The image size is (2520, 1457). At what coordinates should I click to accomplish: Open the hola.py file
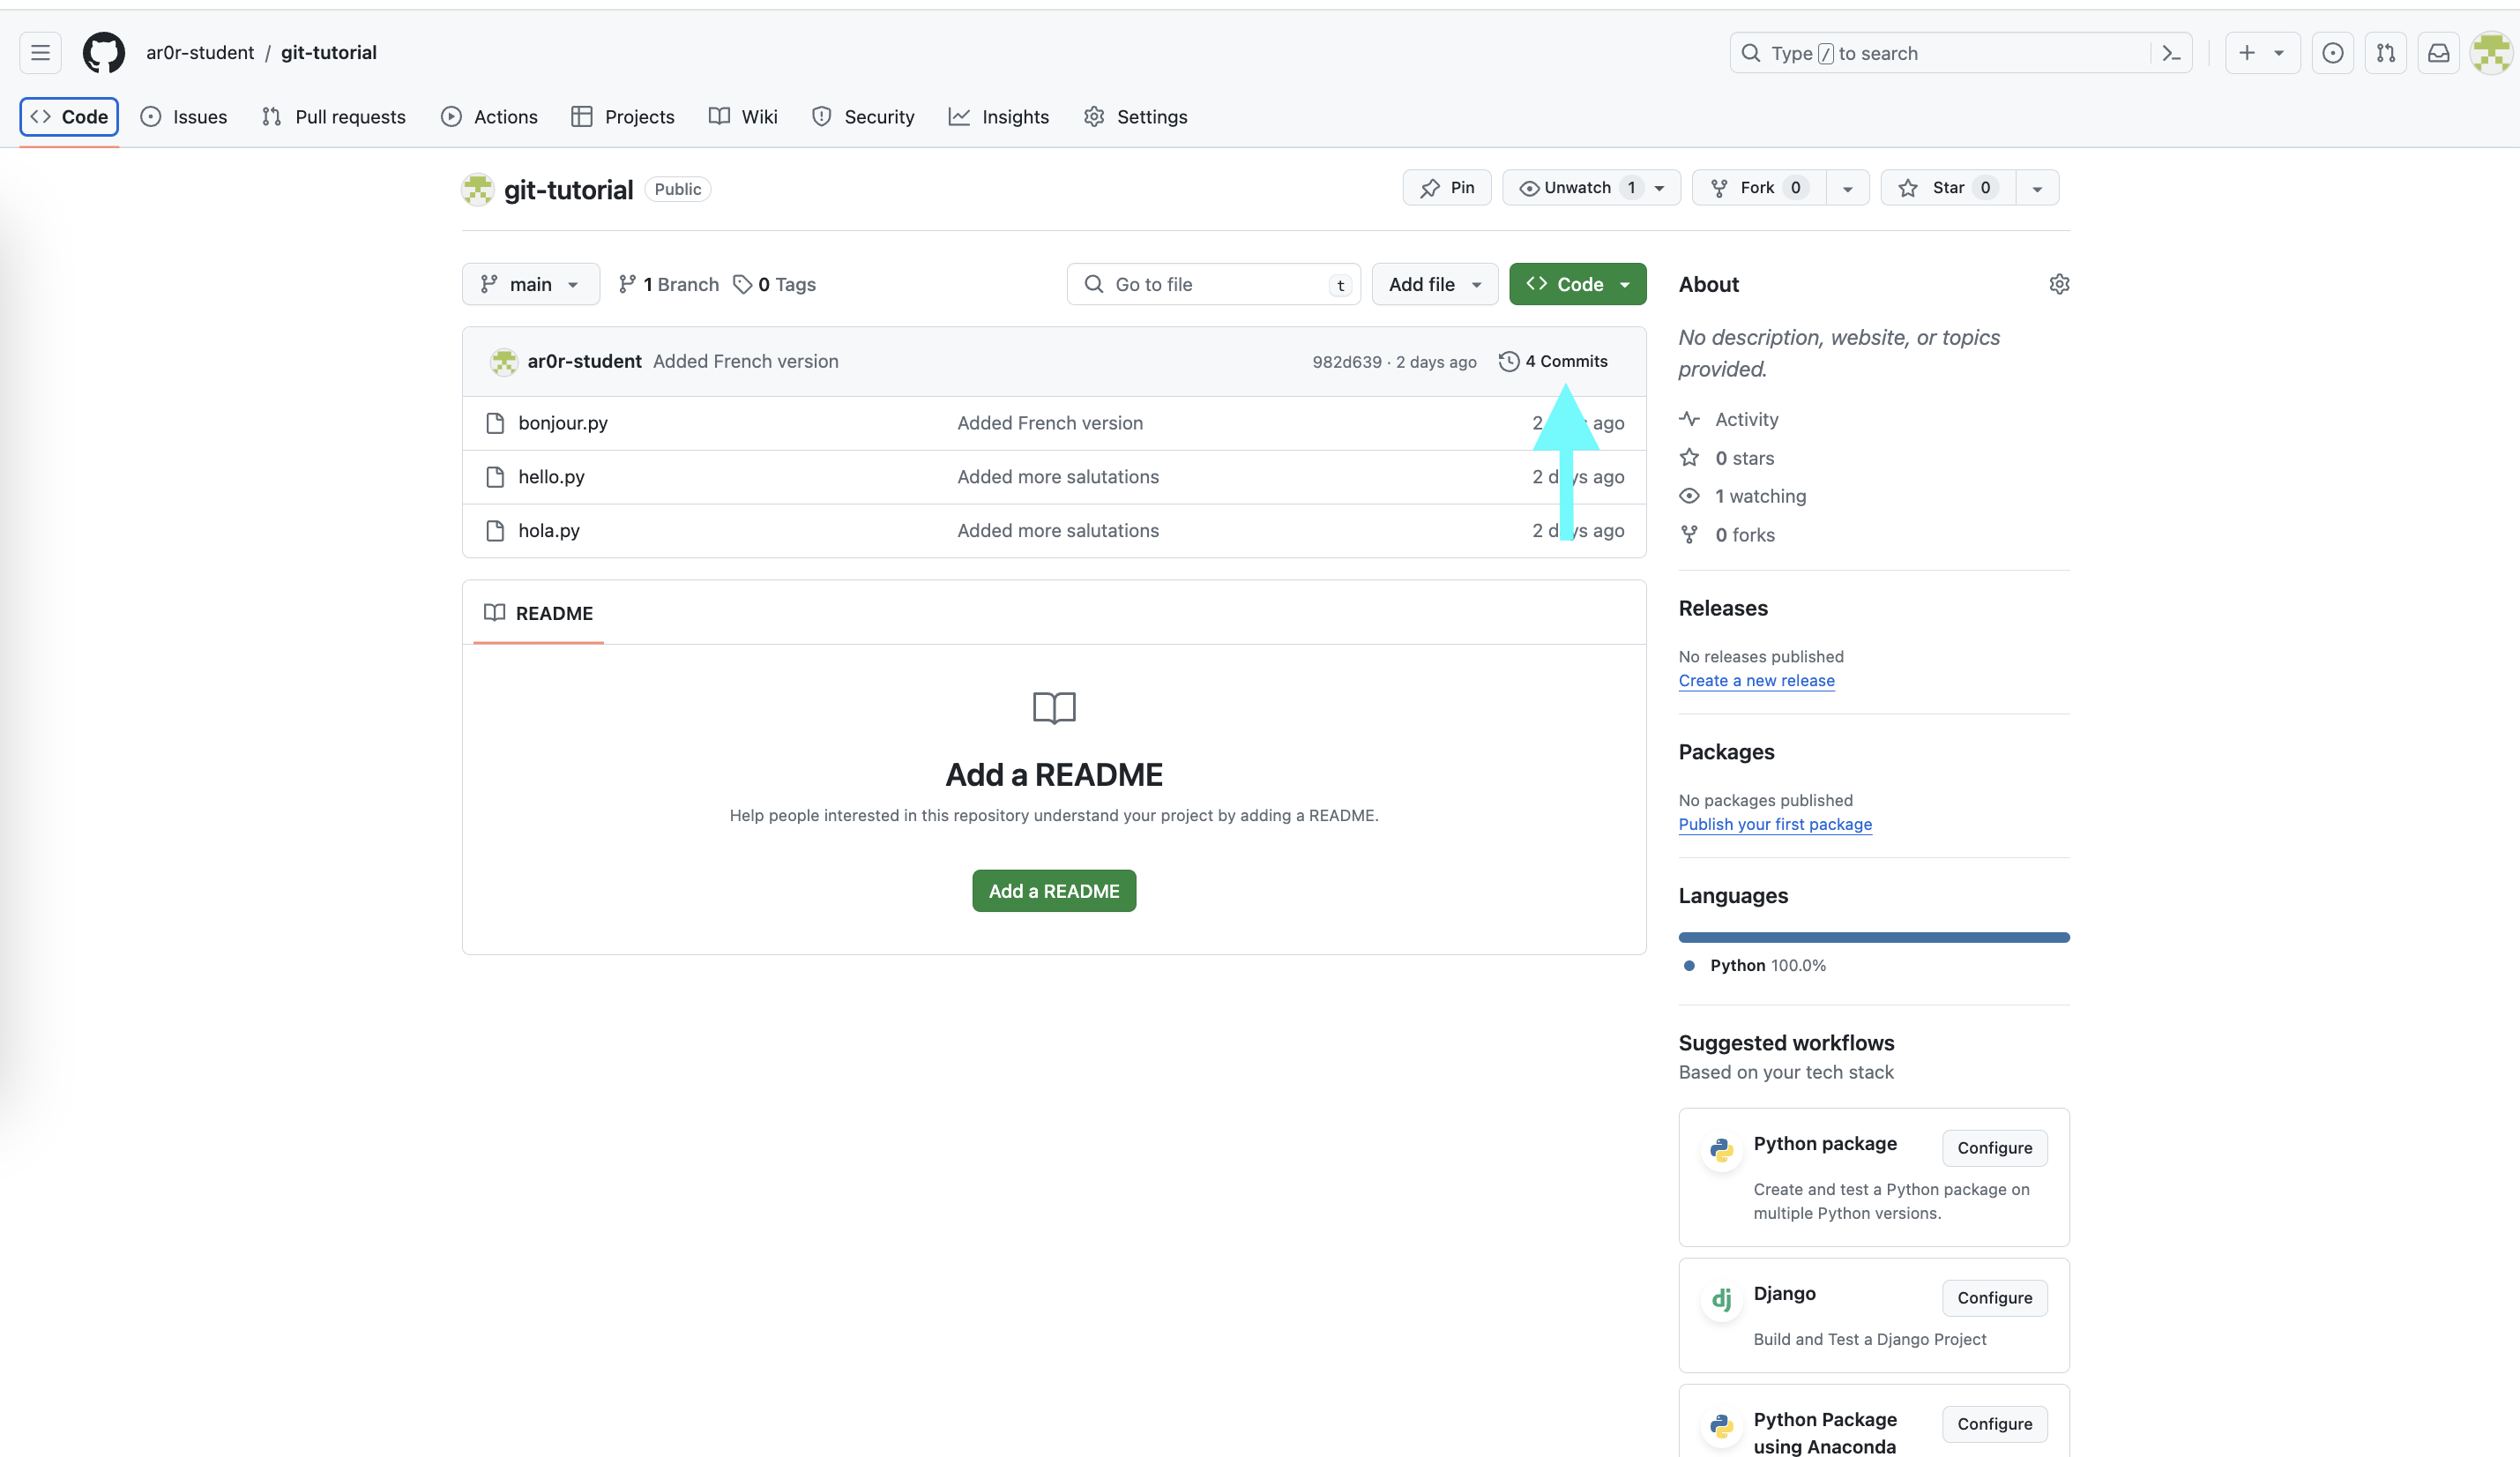point(549,531)
